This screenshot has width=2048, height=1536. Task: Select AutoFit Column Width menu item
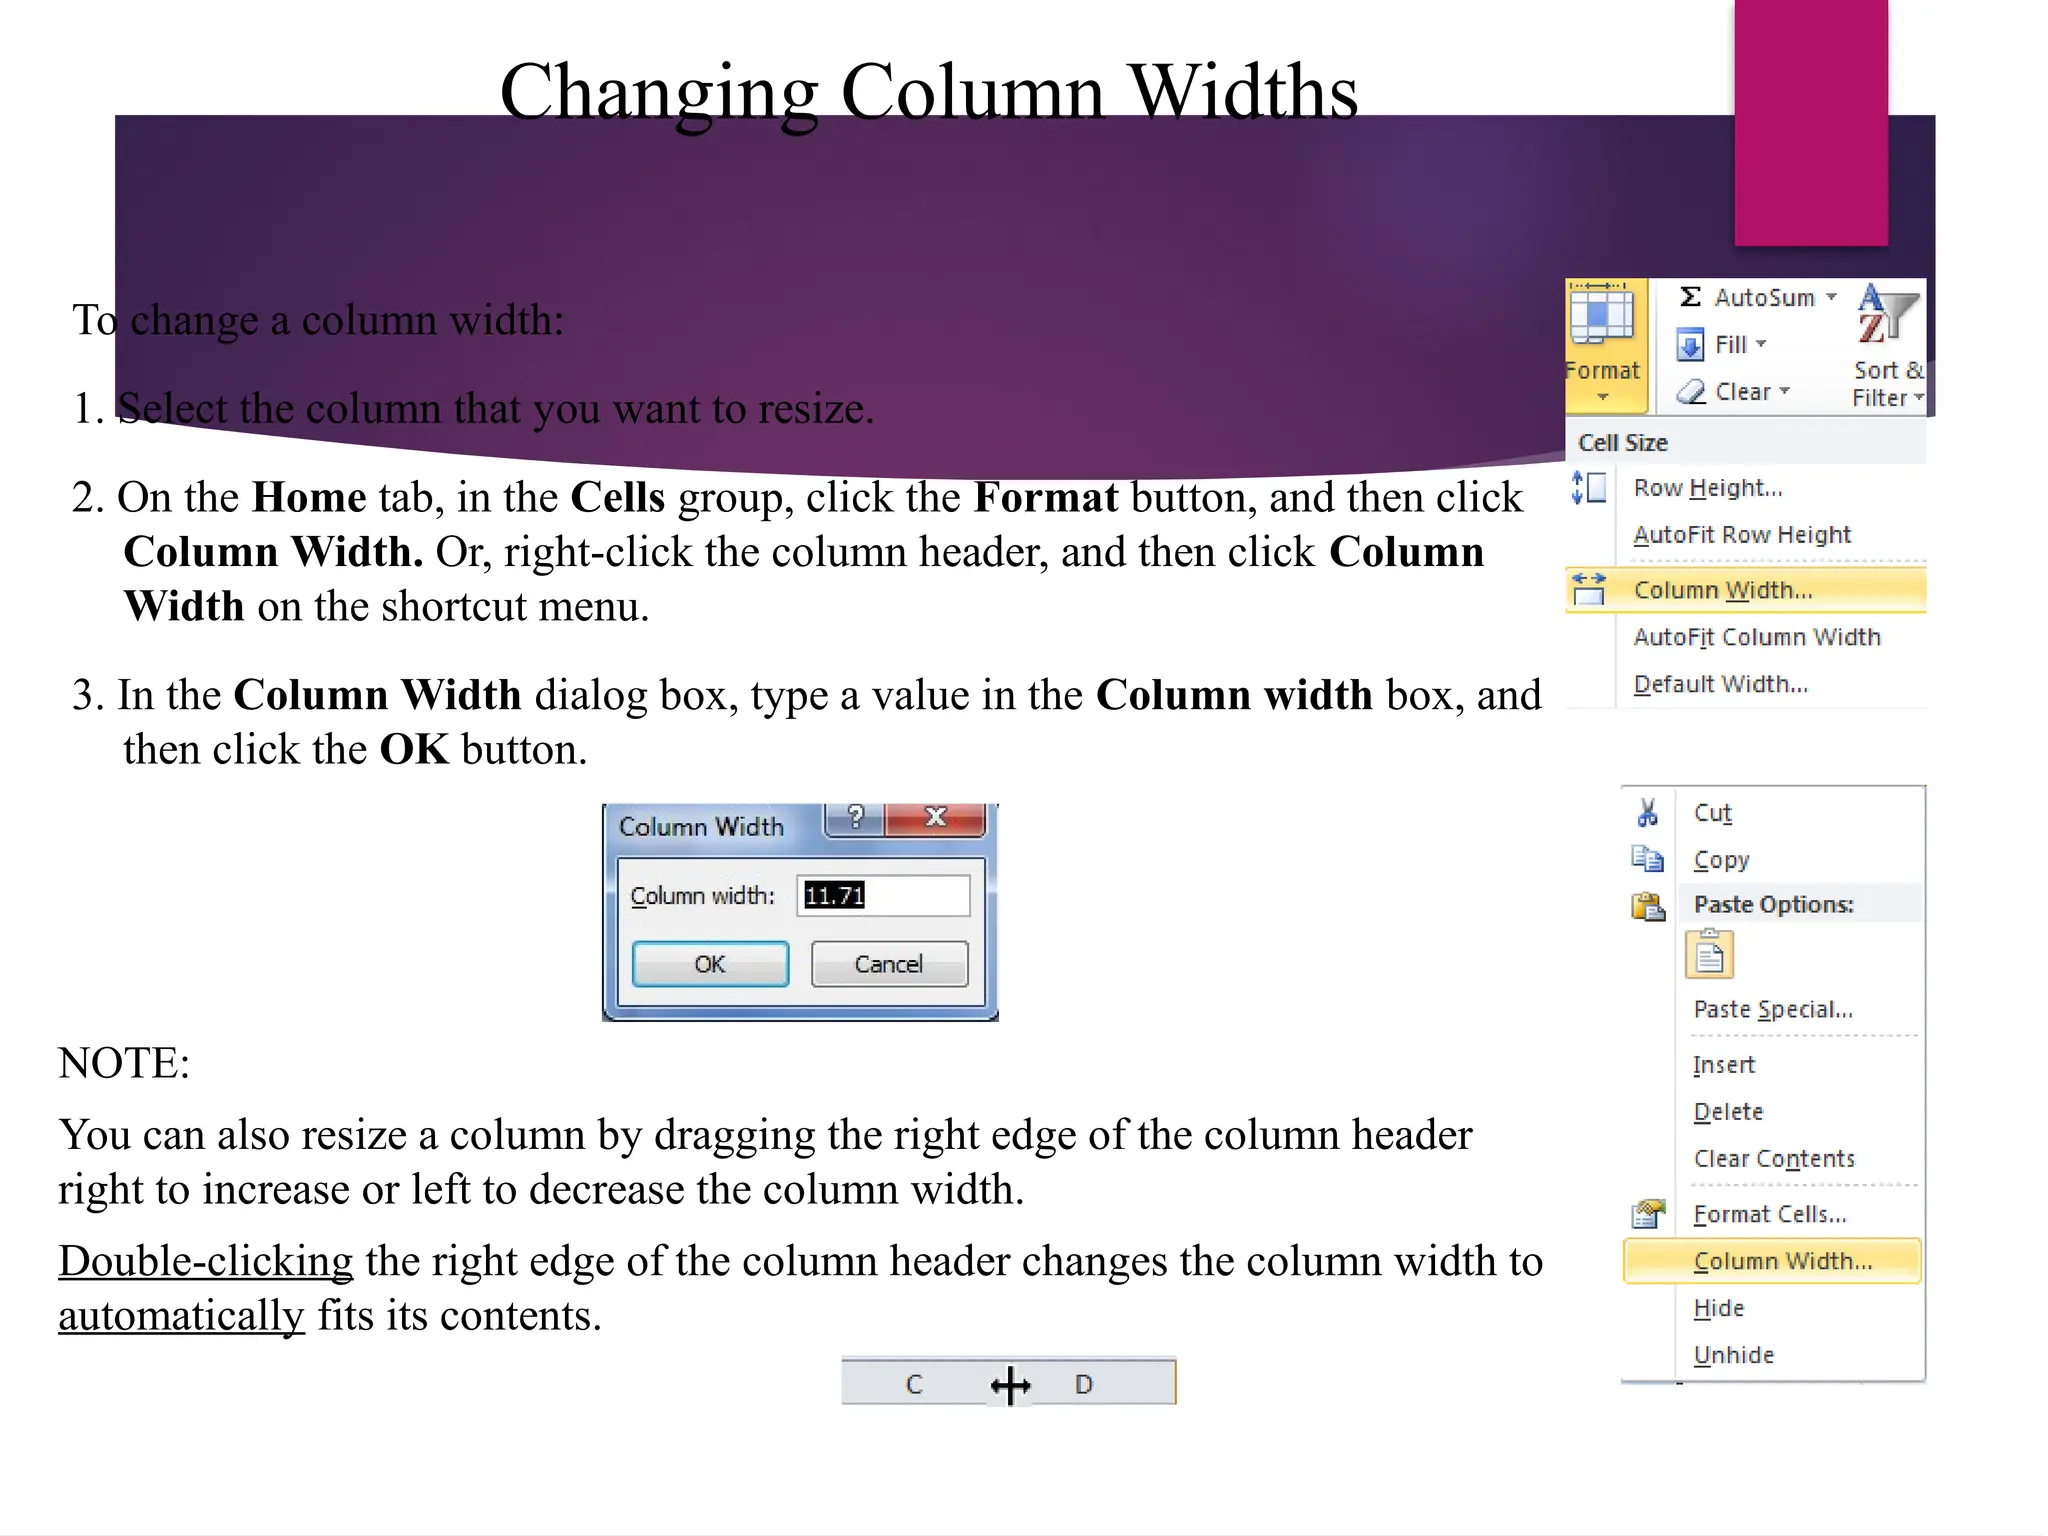coord(1756,637)
